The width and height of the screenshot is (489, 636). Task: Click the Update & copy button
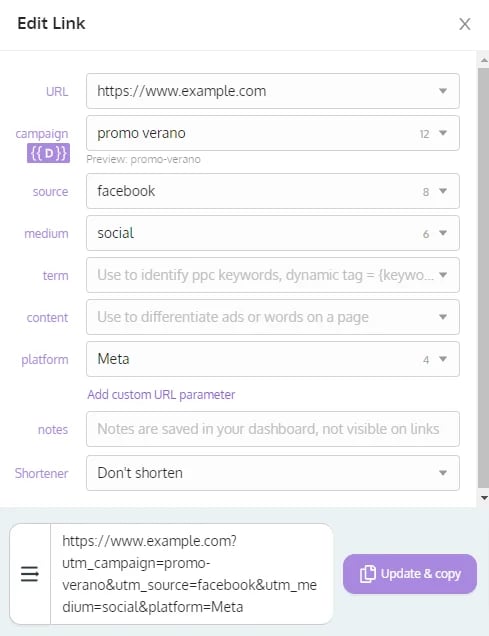pos(410,574)
